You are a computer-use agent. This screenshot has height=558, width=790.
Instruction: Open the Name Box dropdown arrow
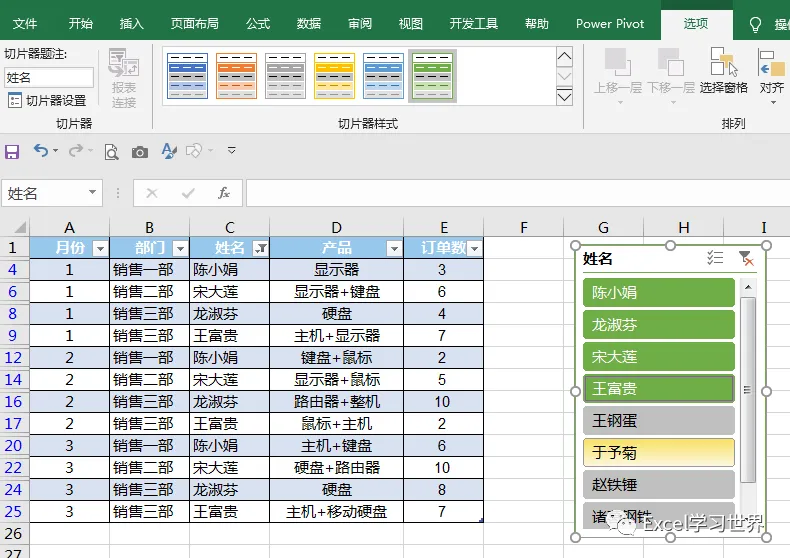pos(92,192)
